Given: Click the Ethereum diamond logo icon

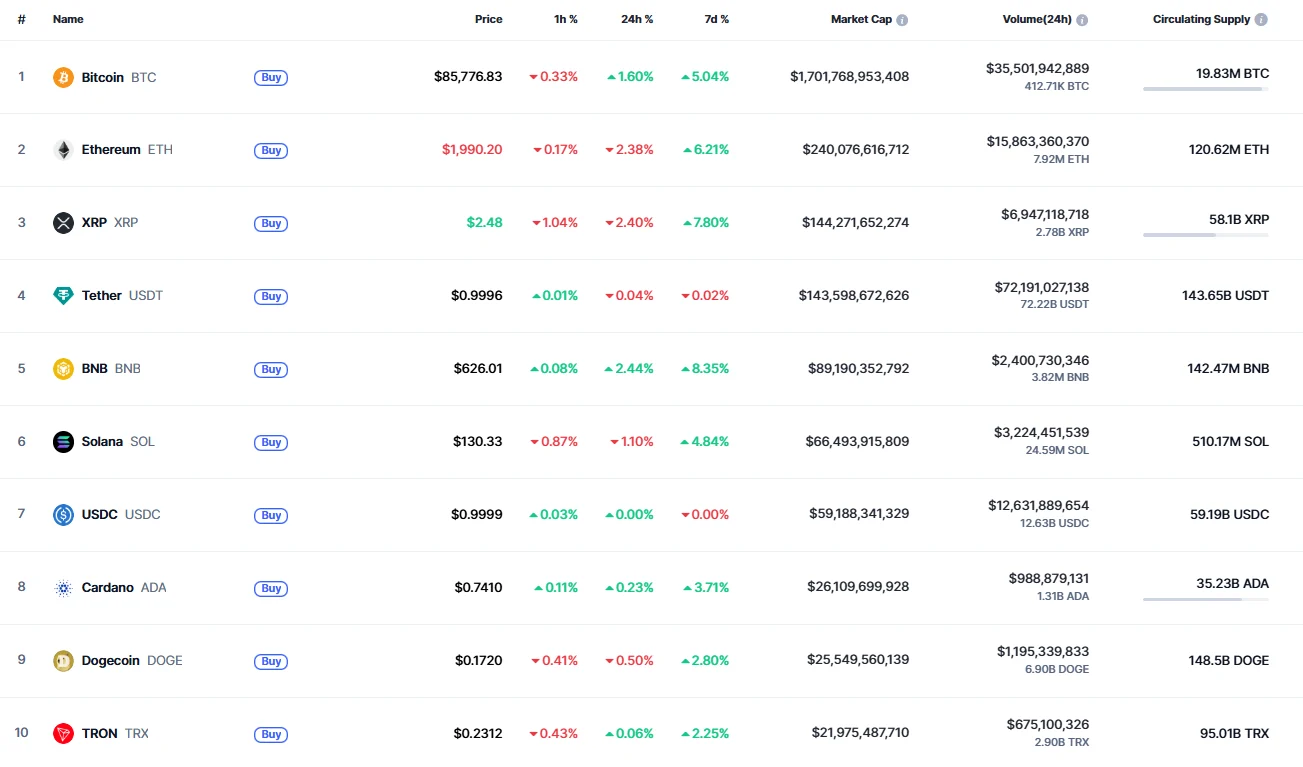Looking at the screenshot, I should coord(63,150).
